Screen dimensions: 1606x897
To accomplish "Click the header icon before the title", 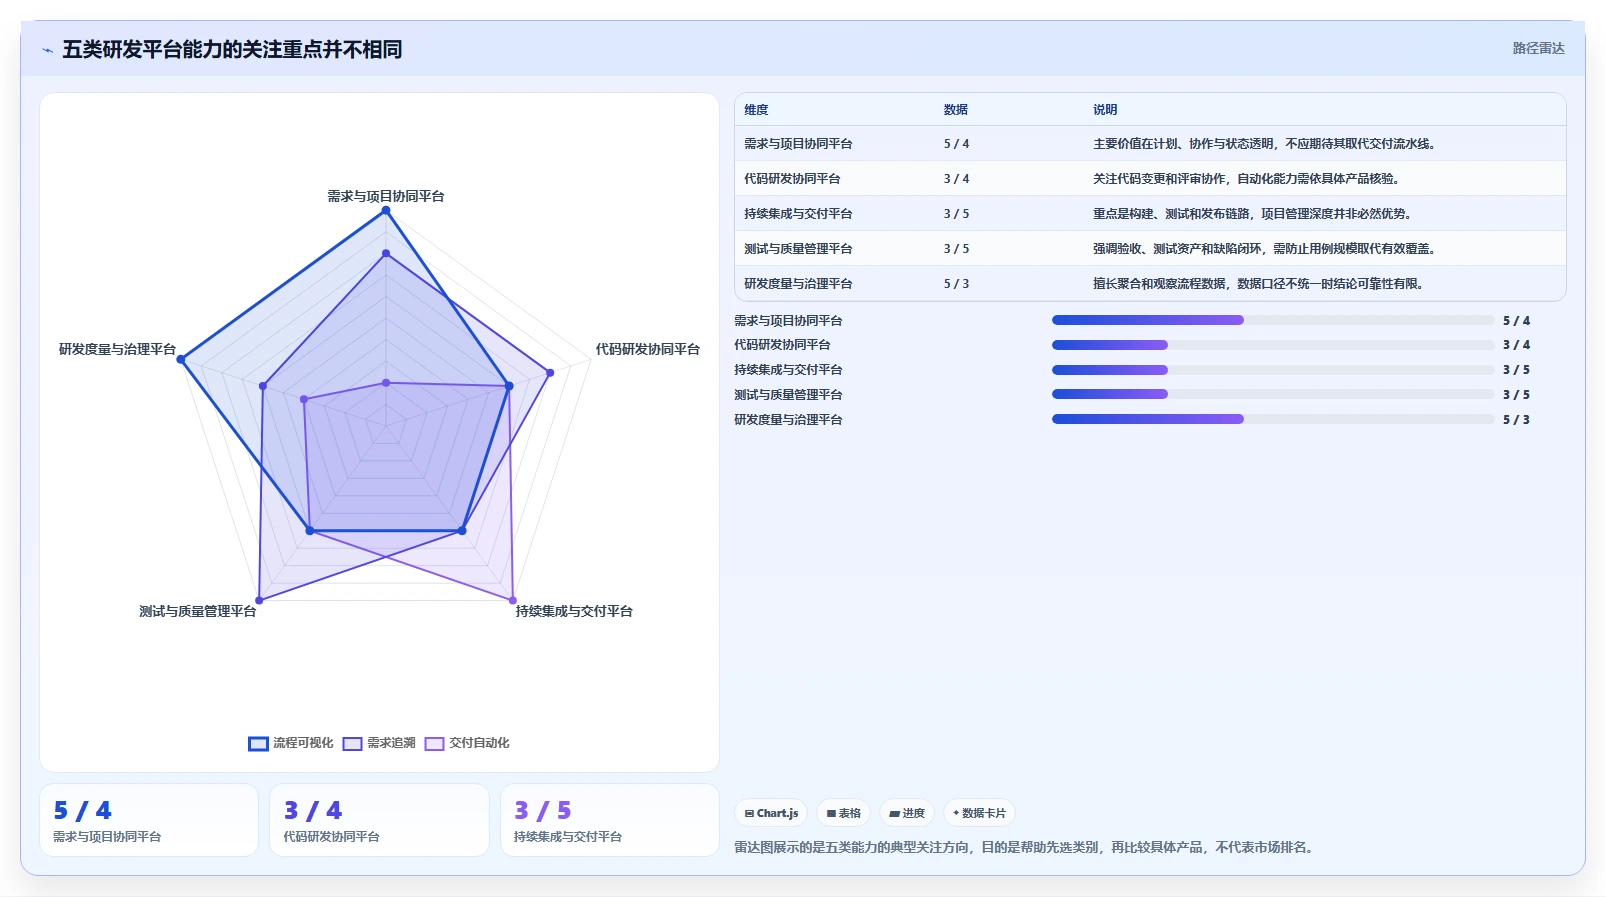I will [47, 50].
